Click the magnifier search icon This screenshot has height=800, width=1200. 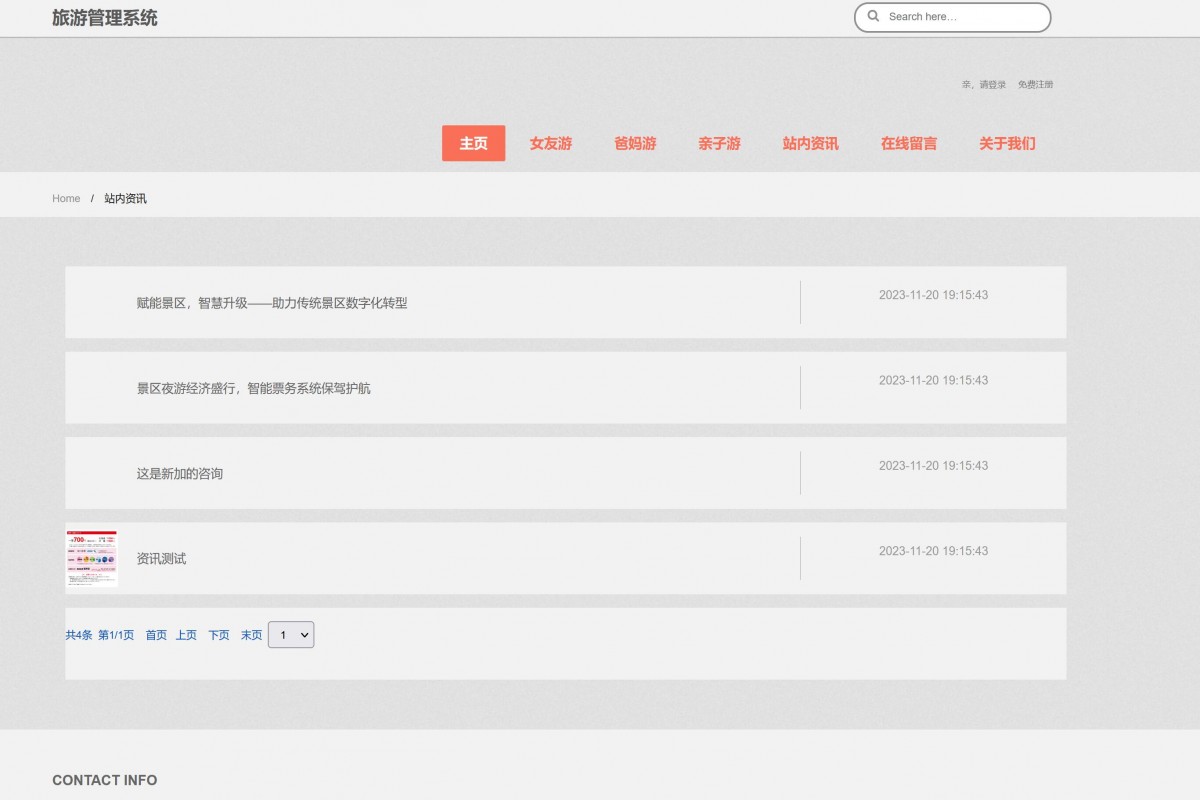coord(873,16)
